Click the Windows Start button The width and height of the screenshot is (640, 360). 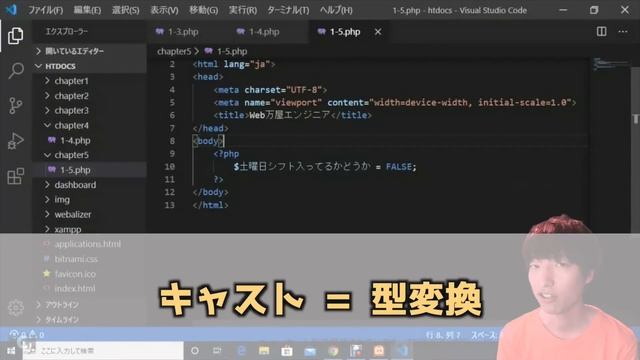click(11, 351)
